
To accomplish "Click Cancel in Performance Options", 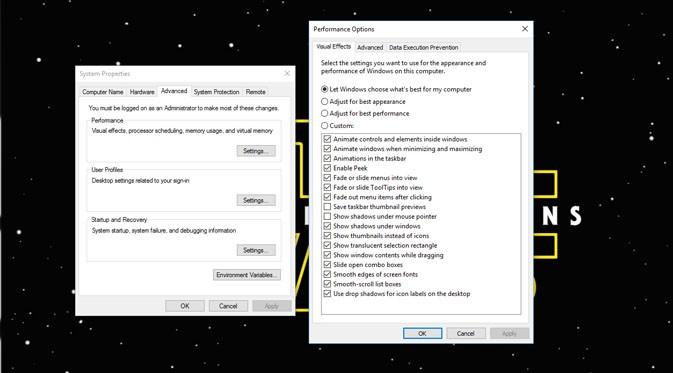I will (466, 334).
